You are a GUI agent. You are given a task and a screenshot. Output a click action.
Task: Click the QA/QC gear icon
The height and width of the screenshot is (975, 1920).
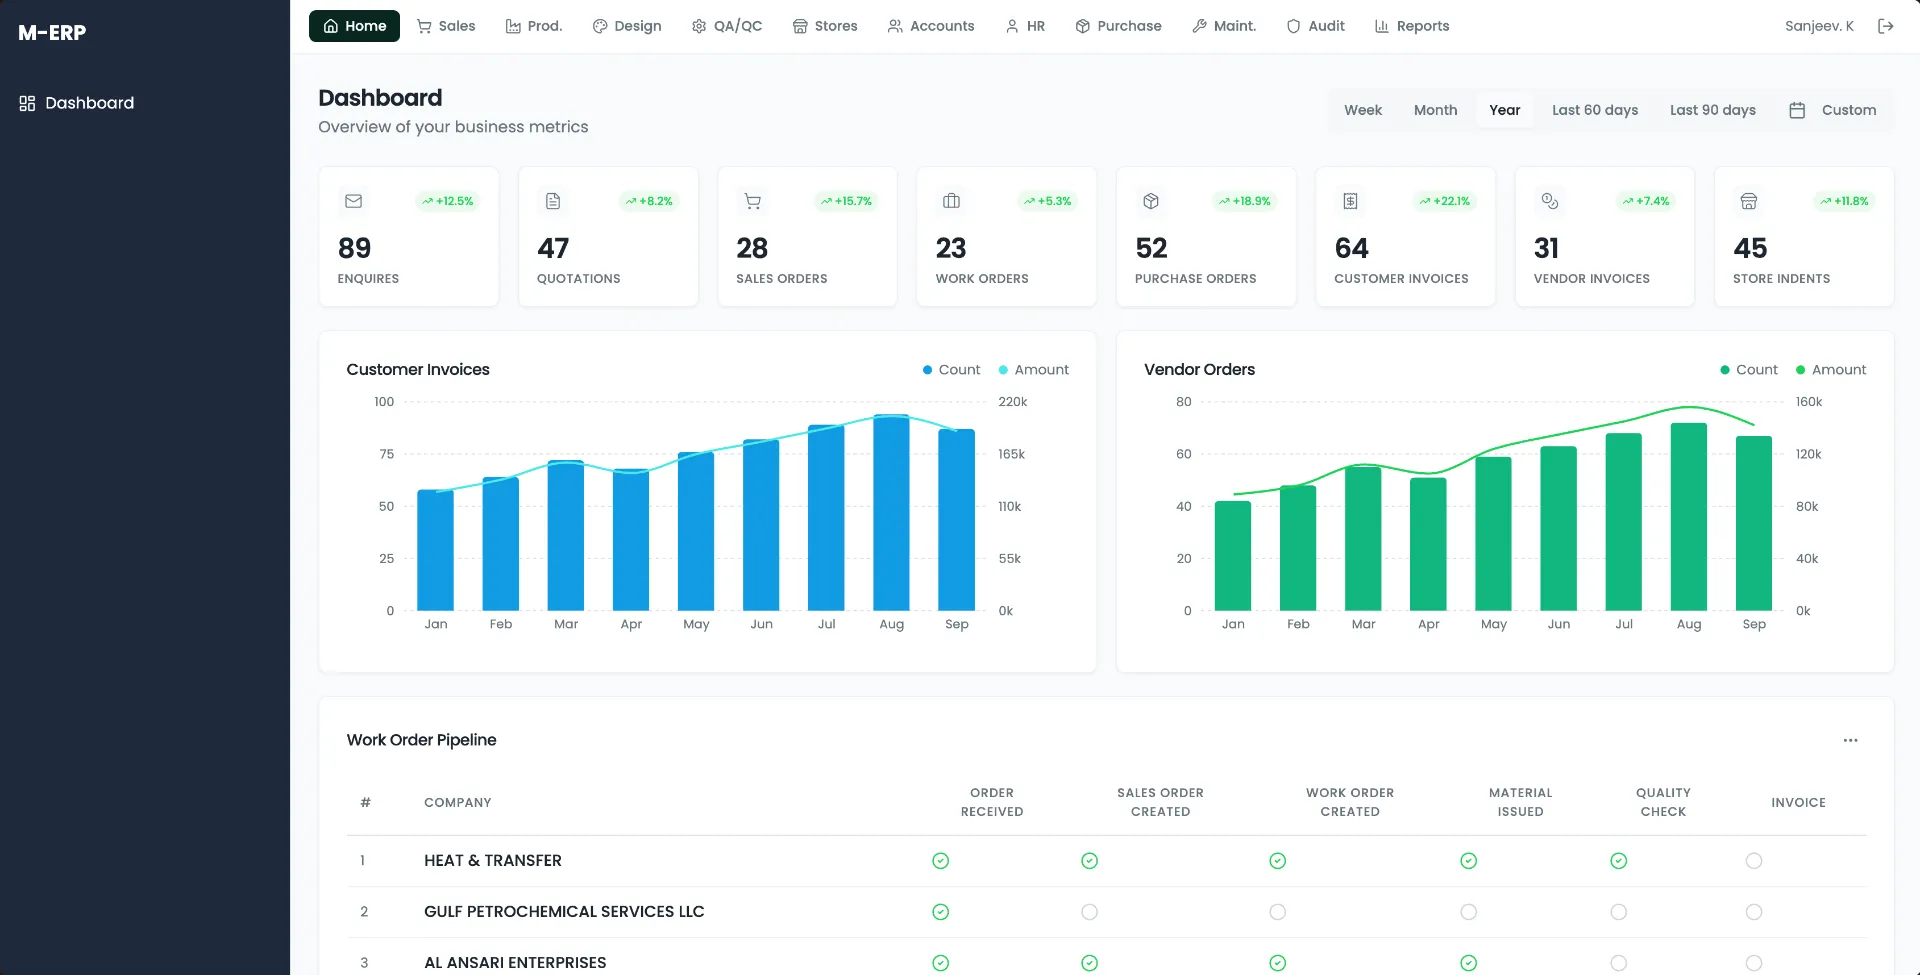[x=698, y=26]
